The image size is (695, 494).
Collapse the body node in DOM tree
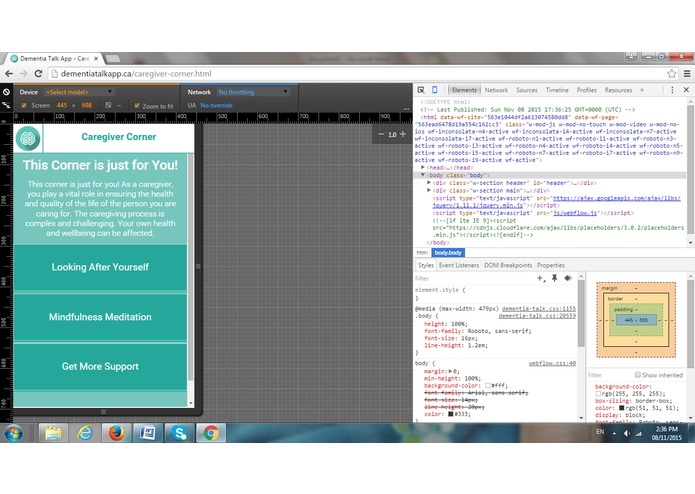423,175
